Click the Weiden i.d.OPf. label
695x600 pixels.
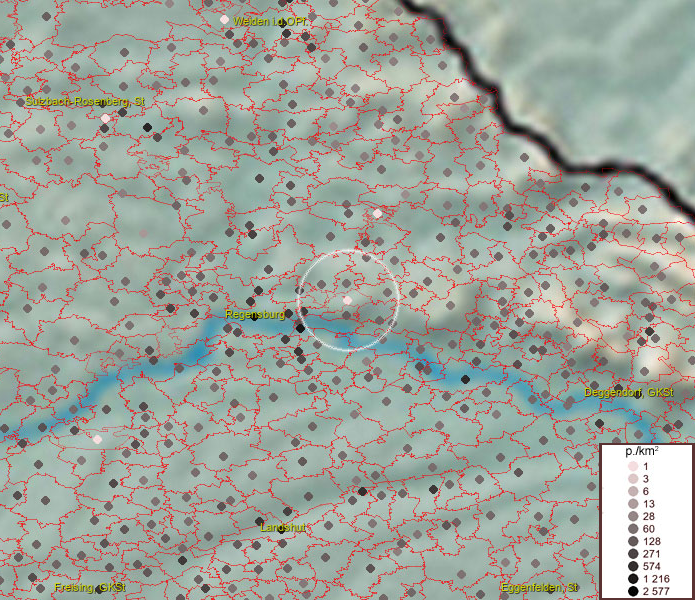[x=270, y=21]
